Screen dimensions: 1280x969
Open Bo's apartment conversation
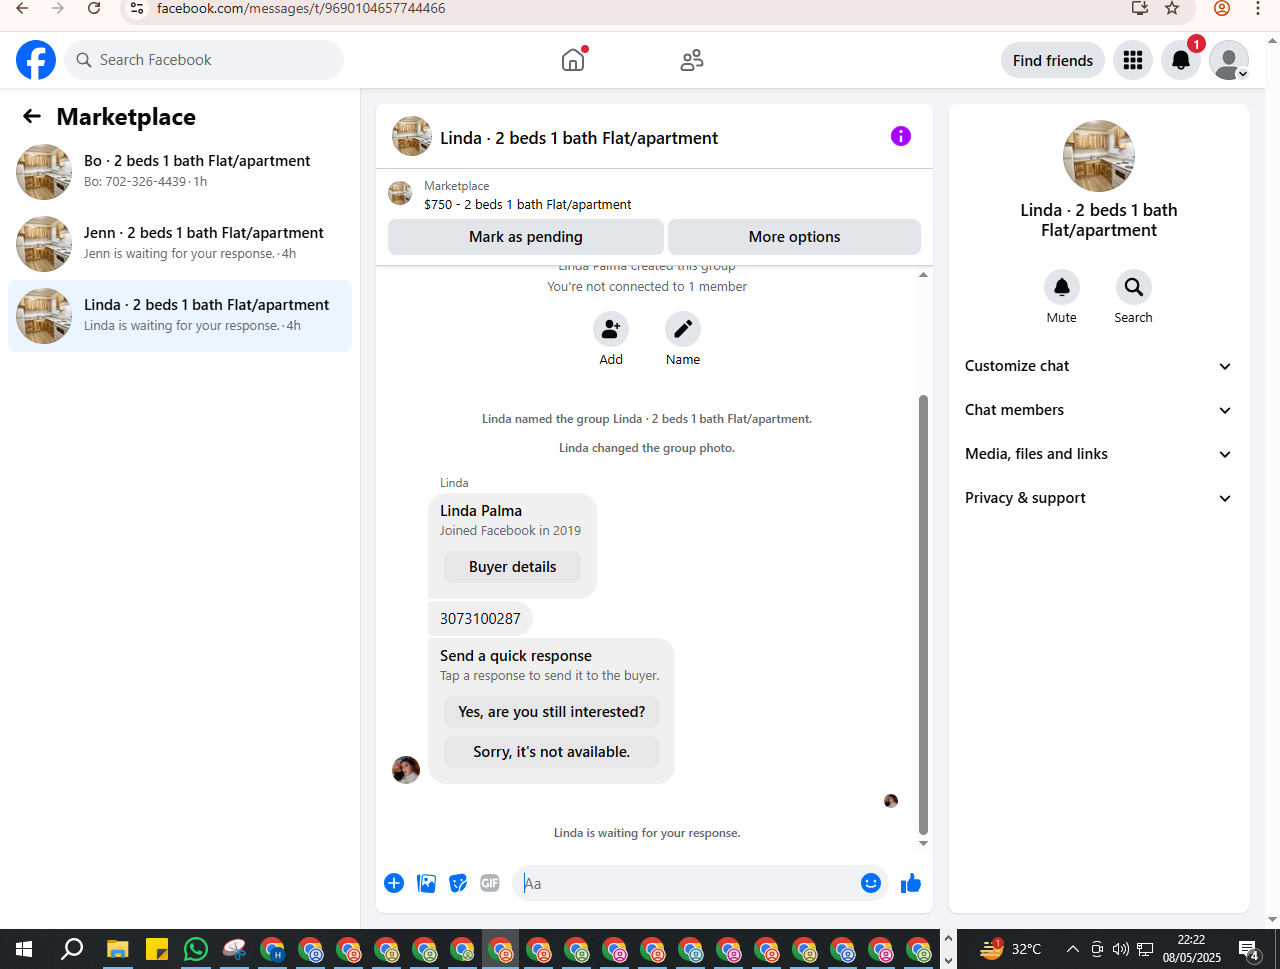pyautogui.click(x=180, y=172)
